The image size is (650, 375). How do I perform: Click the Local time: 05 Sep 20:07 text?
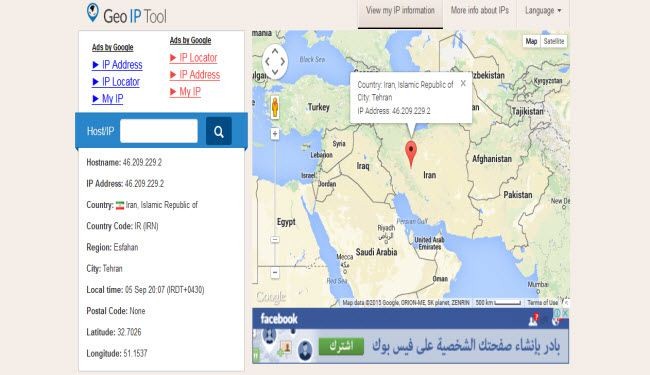tap(145, 290)
